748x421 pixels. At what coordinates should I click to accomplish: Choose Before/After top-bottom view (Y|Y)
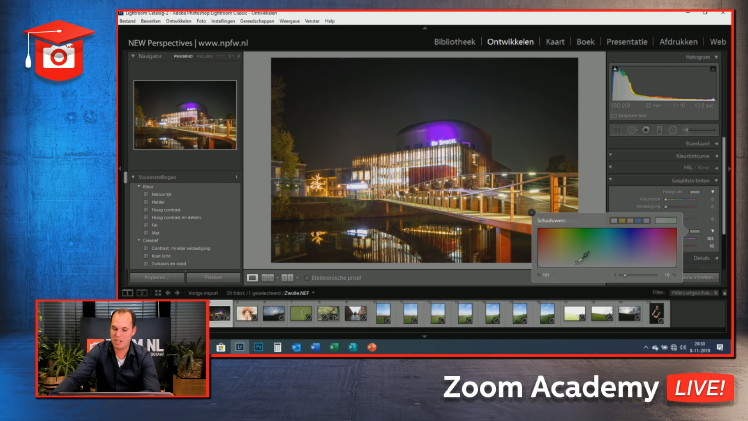coord(287,277)
